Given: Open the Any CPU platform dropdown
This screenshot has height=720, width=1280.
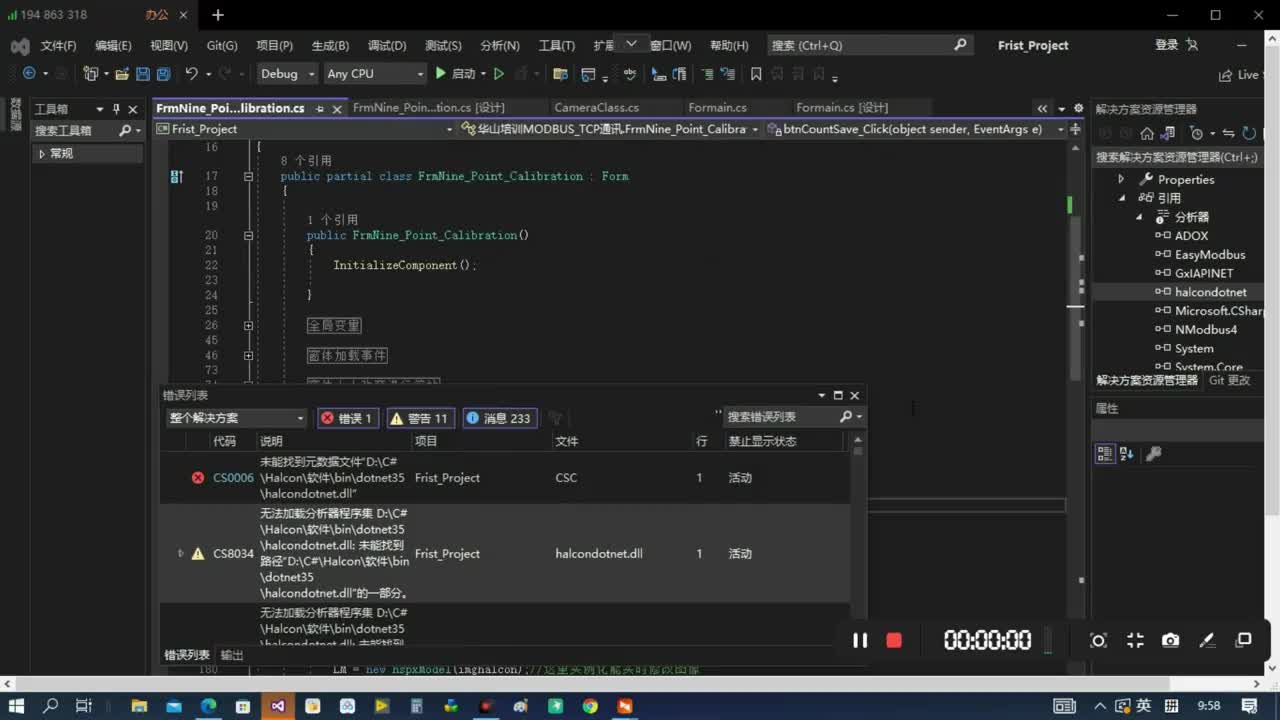Looking at the screenshot, I should (375, 74).
